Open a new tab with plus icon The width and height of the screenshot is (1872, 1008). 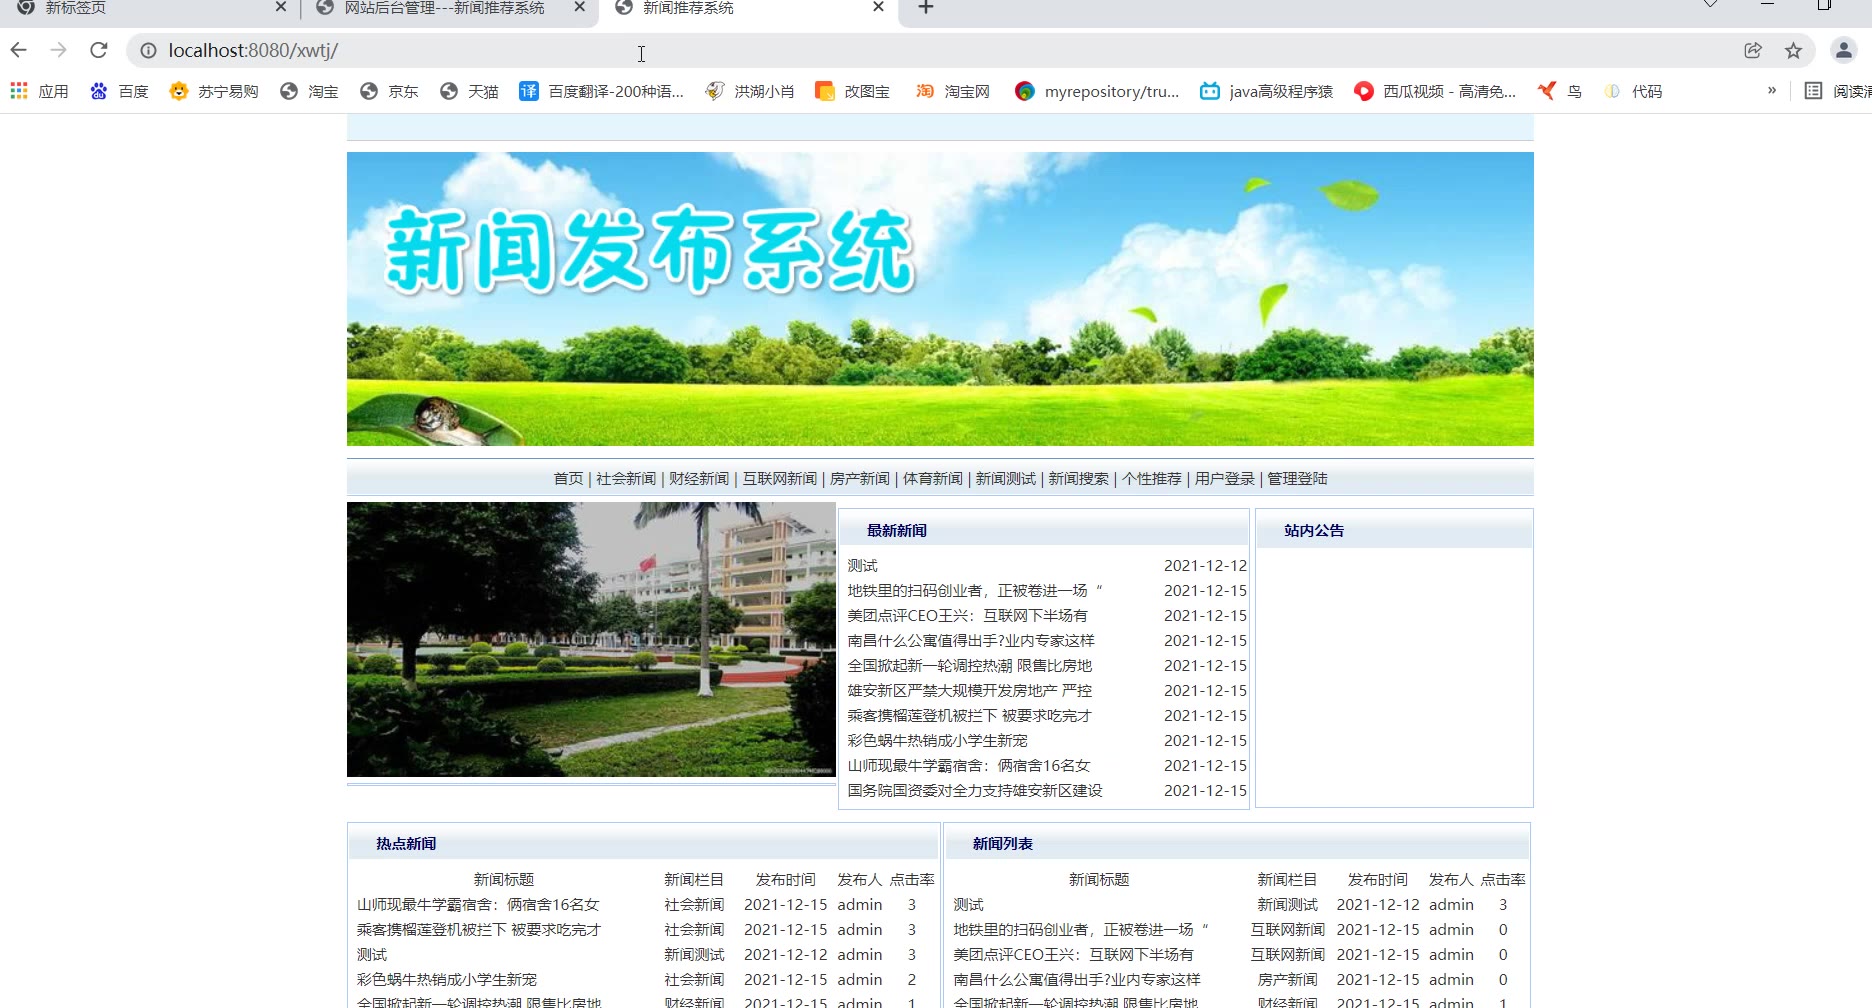coord(926,8)
